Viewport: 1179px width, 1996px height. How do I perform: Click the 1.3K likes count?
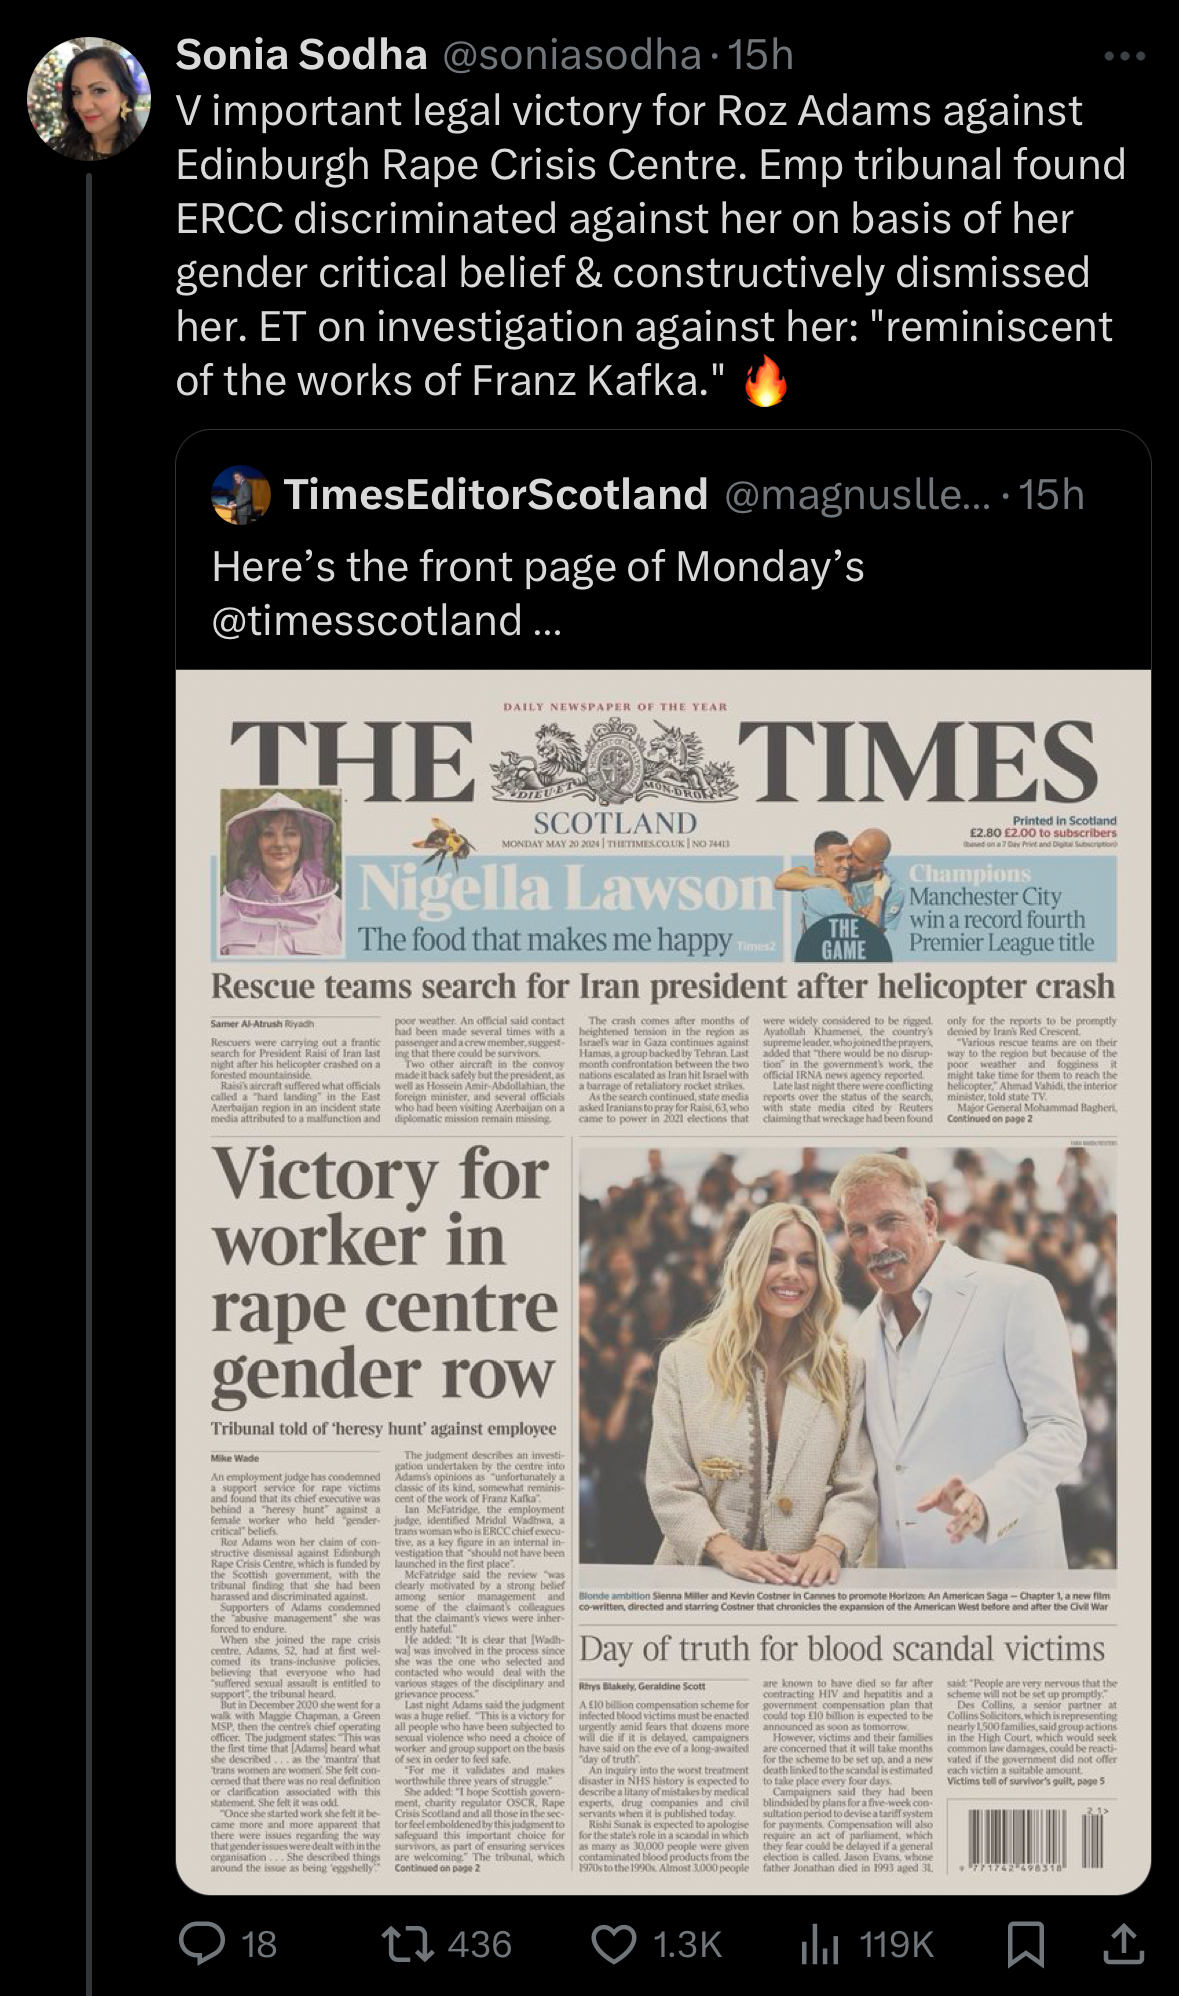pos(687,1944)
